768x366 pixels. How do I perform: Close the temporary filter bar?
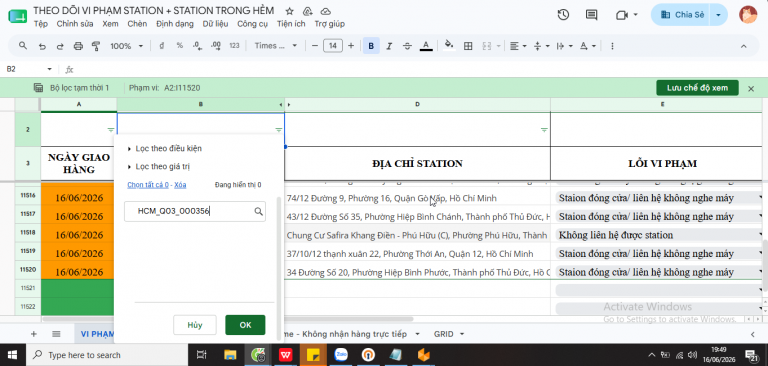pos(751,89)
